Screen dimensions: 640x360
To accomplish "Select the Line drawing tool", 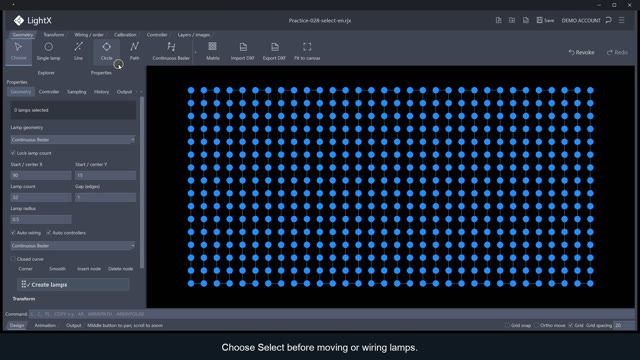I will click(78, 51).
